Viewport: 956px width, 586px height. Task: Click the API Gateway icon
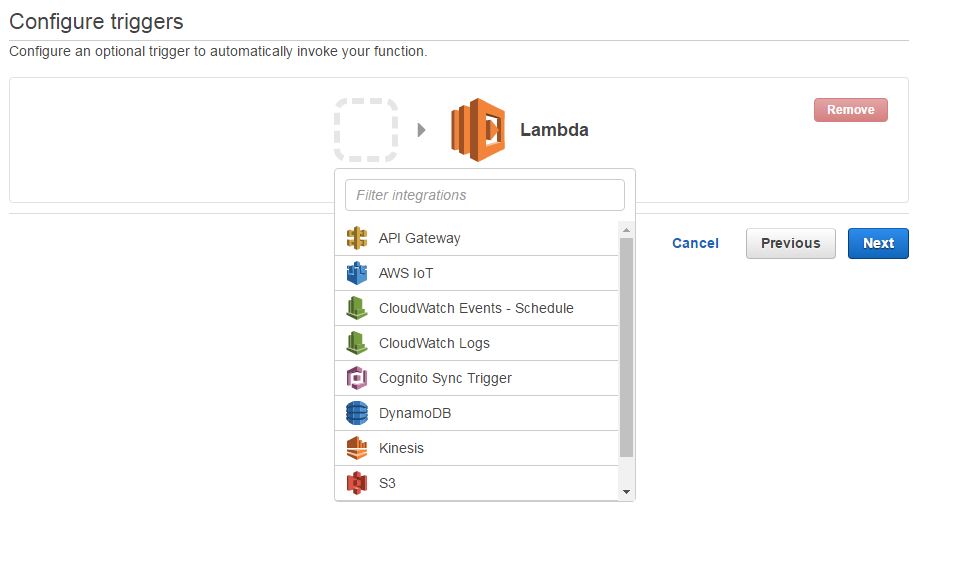coord(357,238)
